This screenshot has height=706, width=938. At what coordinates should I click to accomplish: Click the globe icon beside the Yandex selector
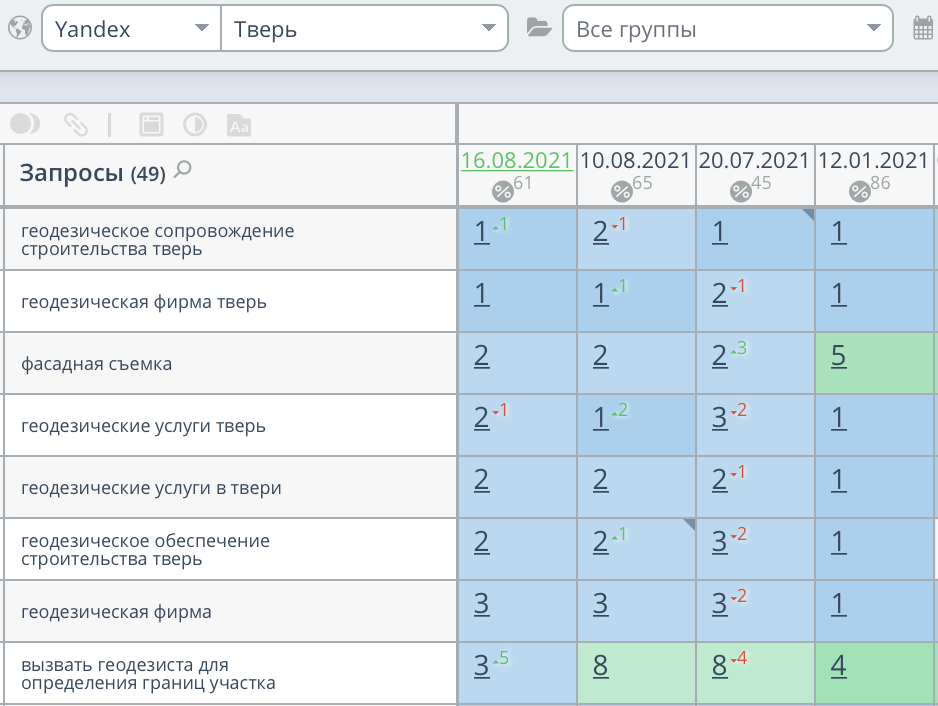(18, 29)
